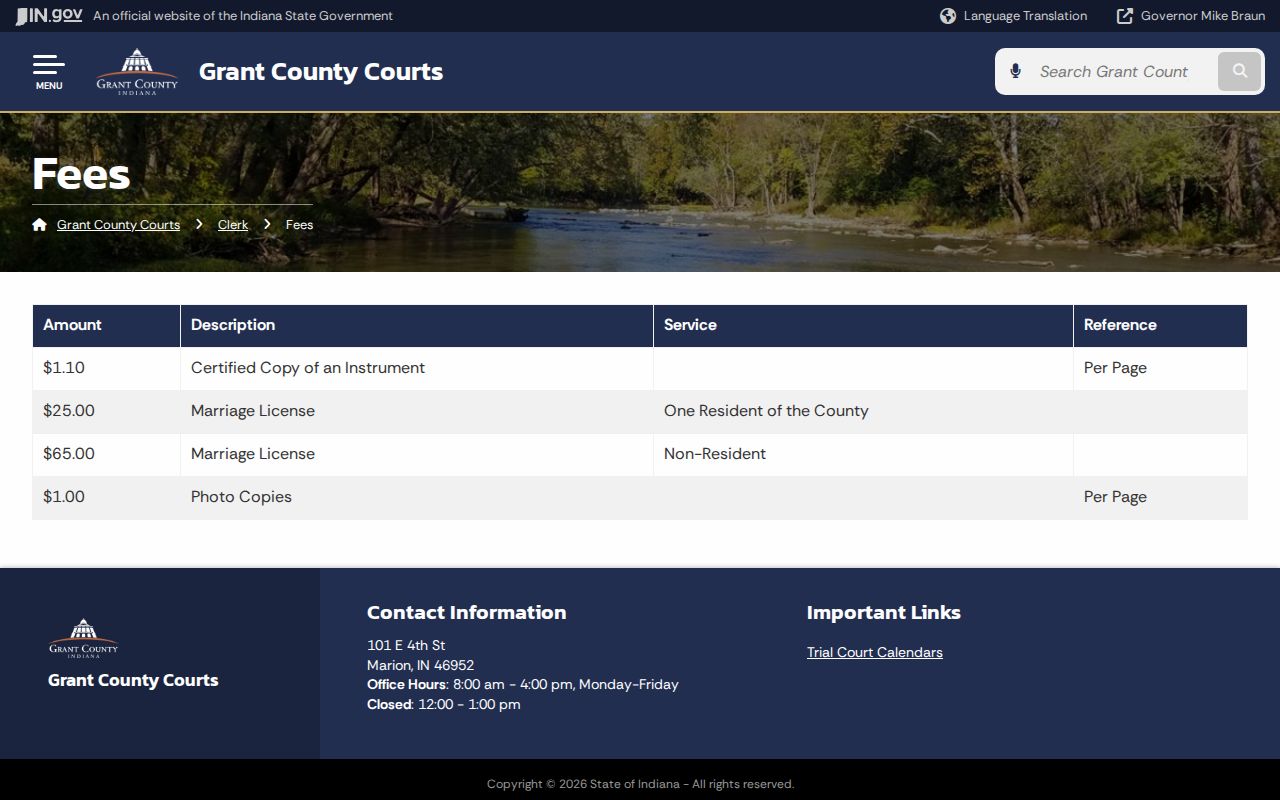Image resolution: width=1280 pixels, height=800 pixels.
Task: Click the Grant County Indiana header logo
Action: pyautogui.click(x=137, y=72)
